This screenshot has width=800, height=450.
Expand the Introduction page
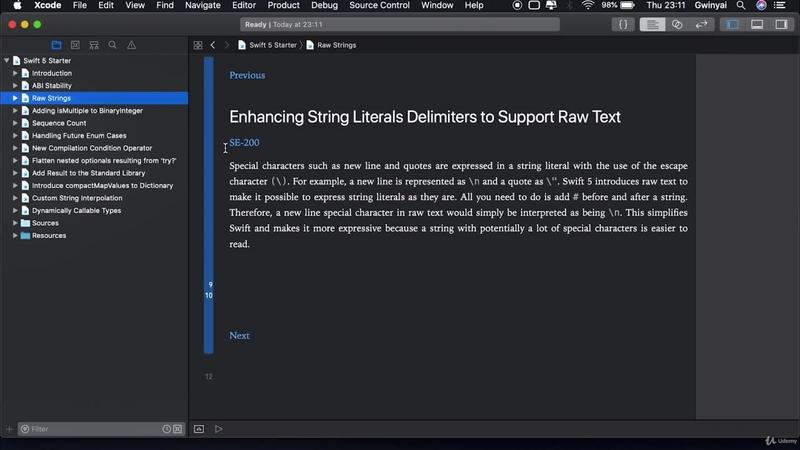click(15, 73)
